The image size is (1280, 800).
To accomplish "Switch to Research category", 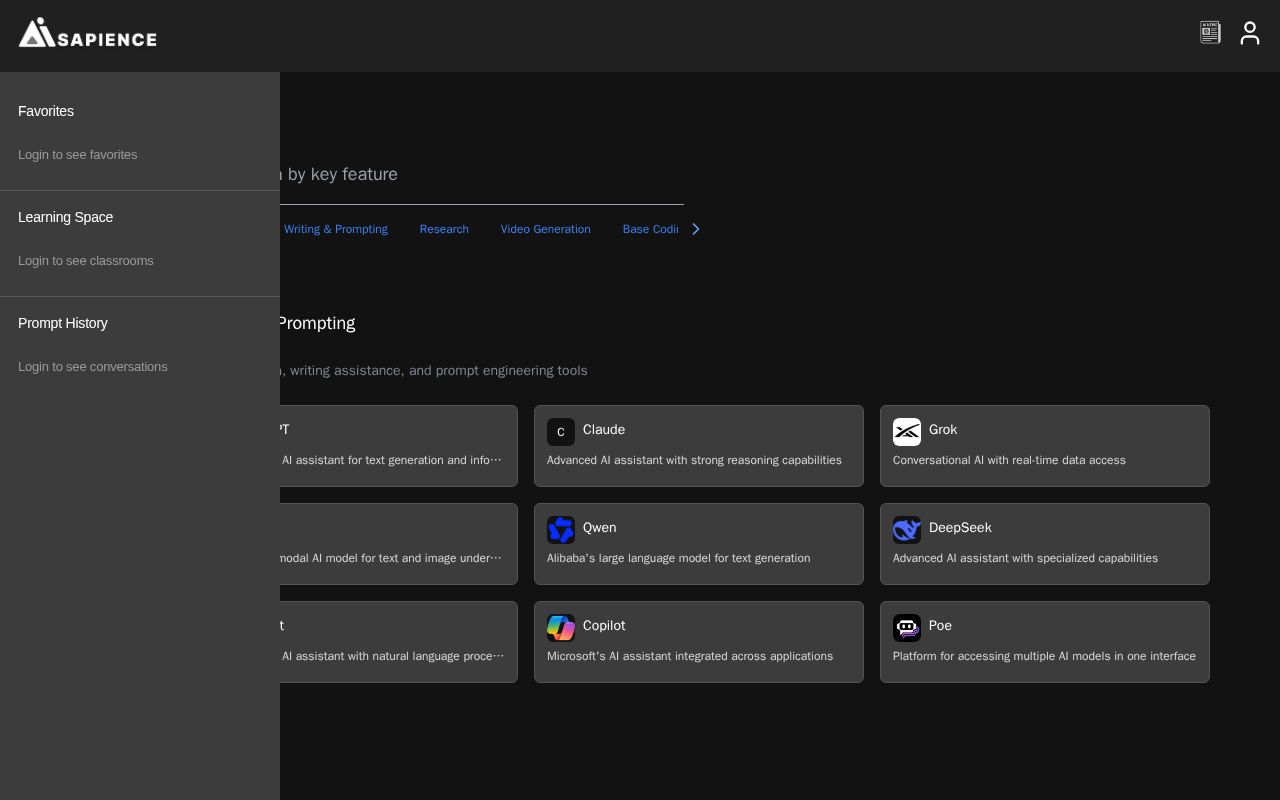I will (444, 229).
